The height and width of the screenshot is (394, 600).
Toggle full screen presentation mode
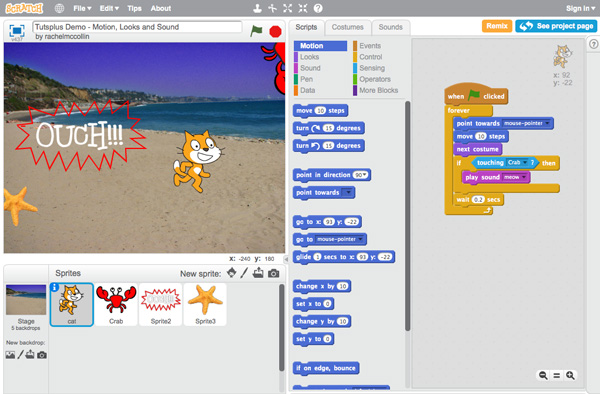point(17,31)
